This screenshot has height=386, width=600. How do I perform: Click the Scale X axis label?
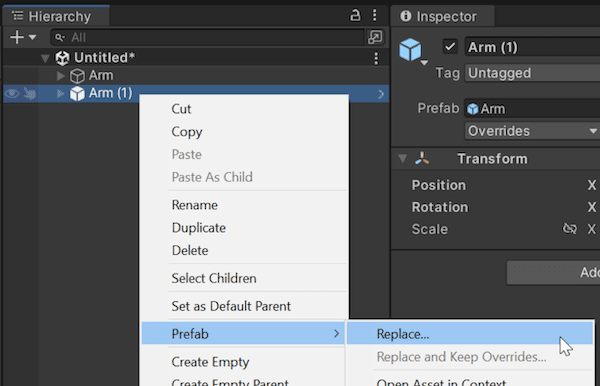(592, 229)
